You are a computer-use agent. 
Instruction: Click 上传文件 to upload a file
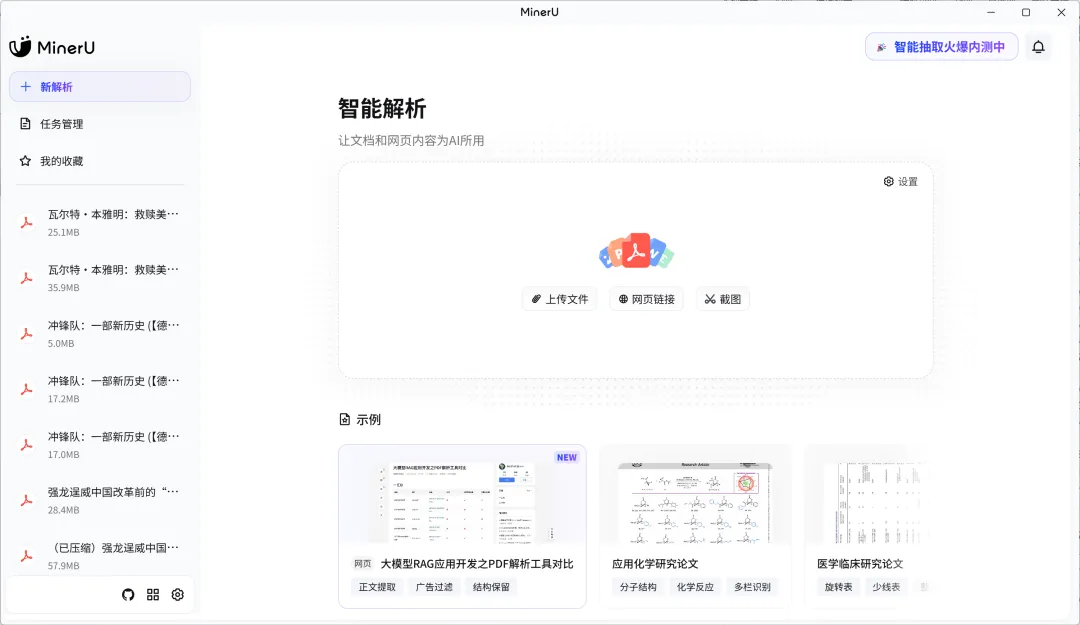559,299
